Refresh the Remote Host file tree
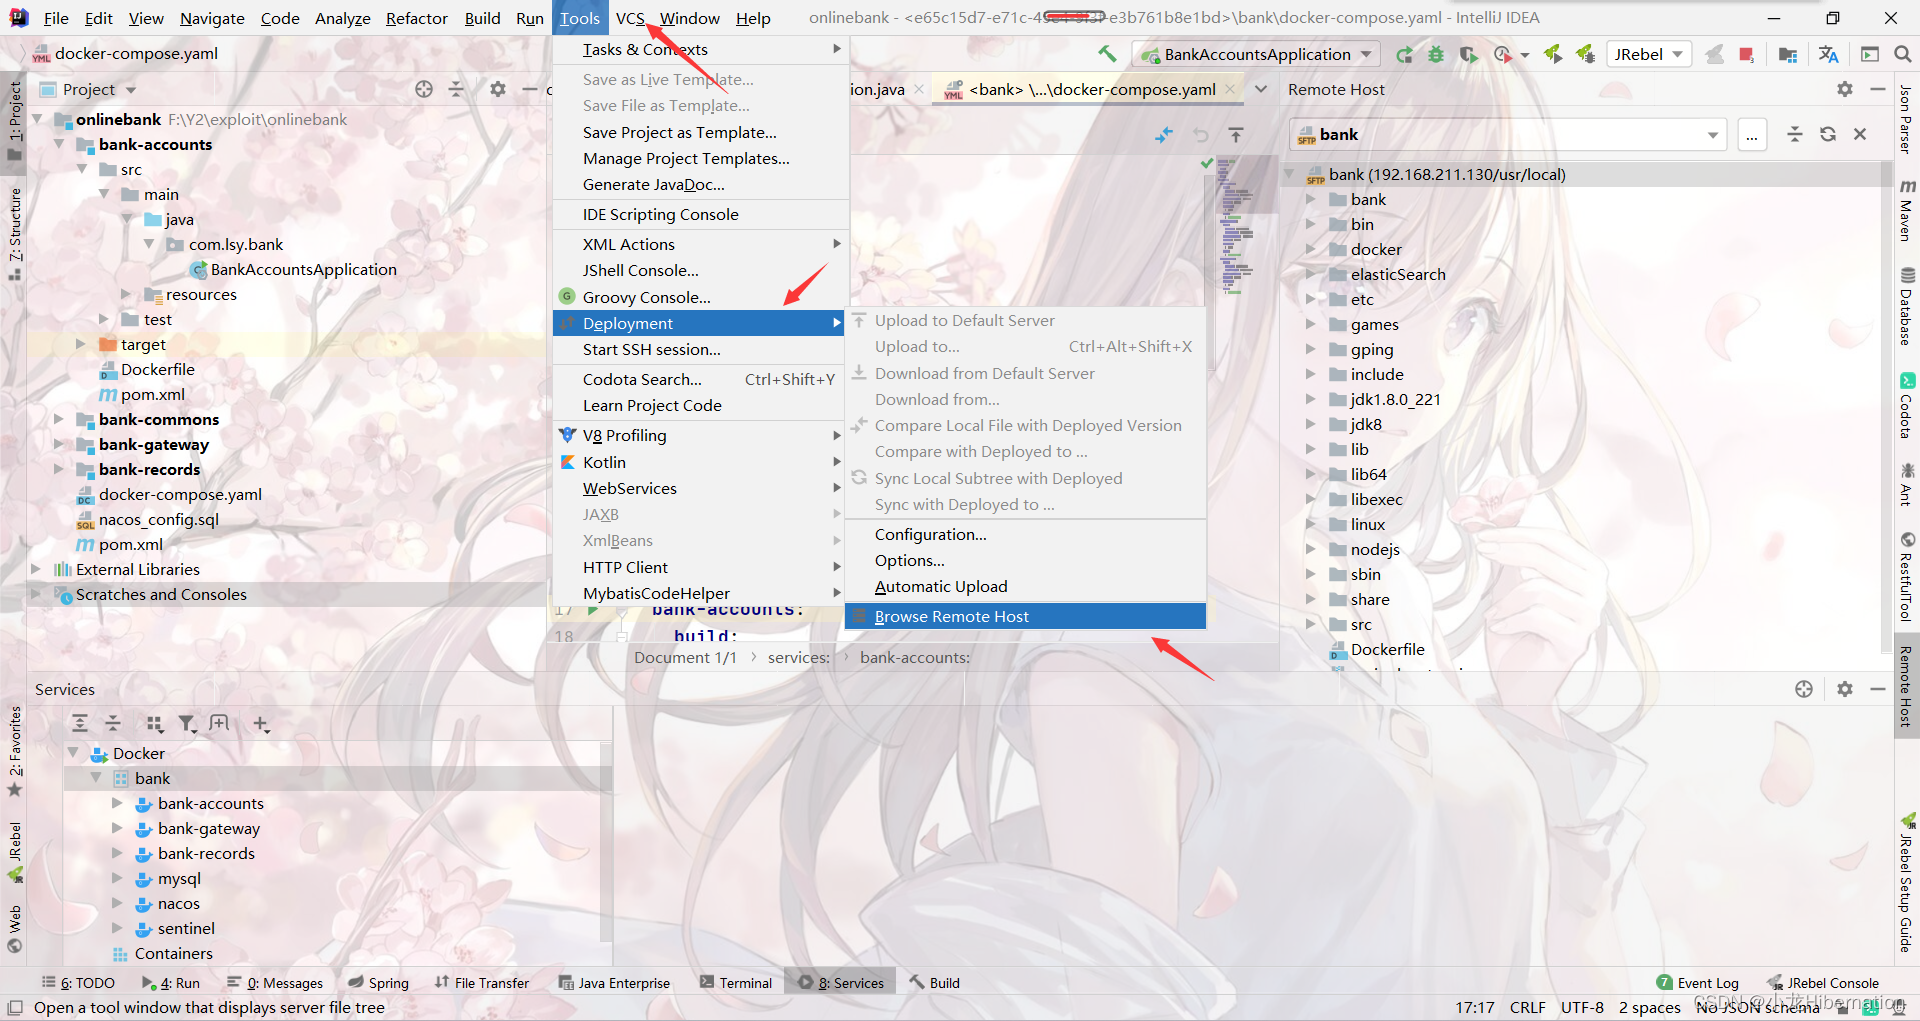 coord(1828,135)
